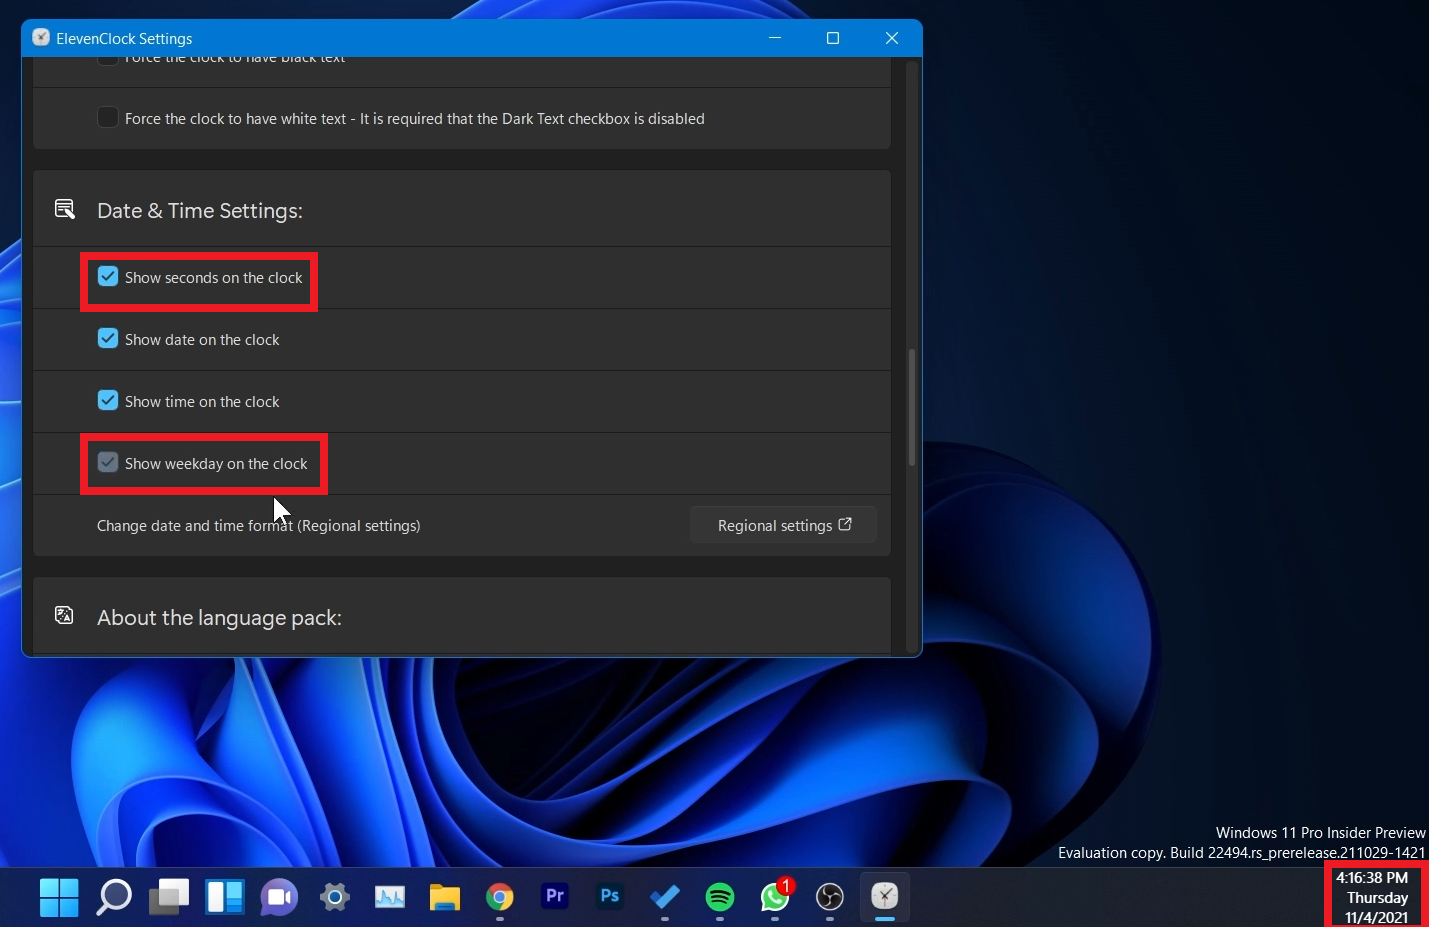Open Adobe Photoshop from taskbar
1429x927 pixels.
click(610, 897)
